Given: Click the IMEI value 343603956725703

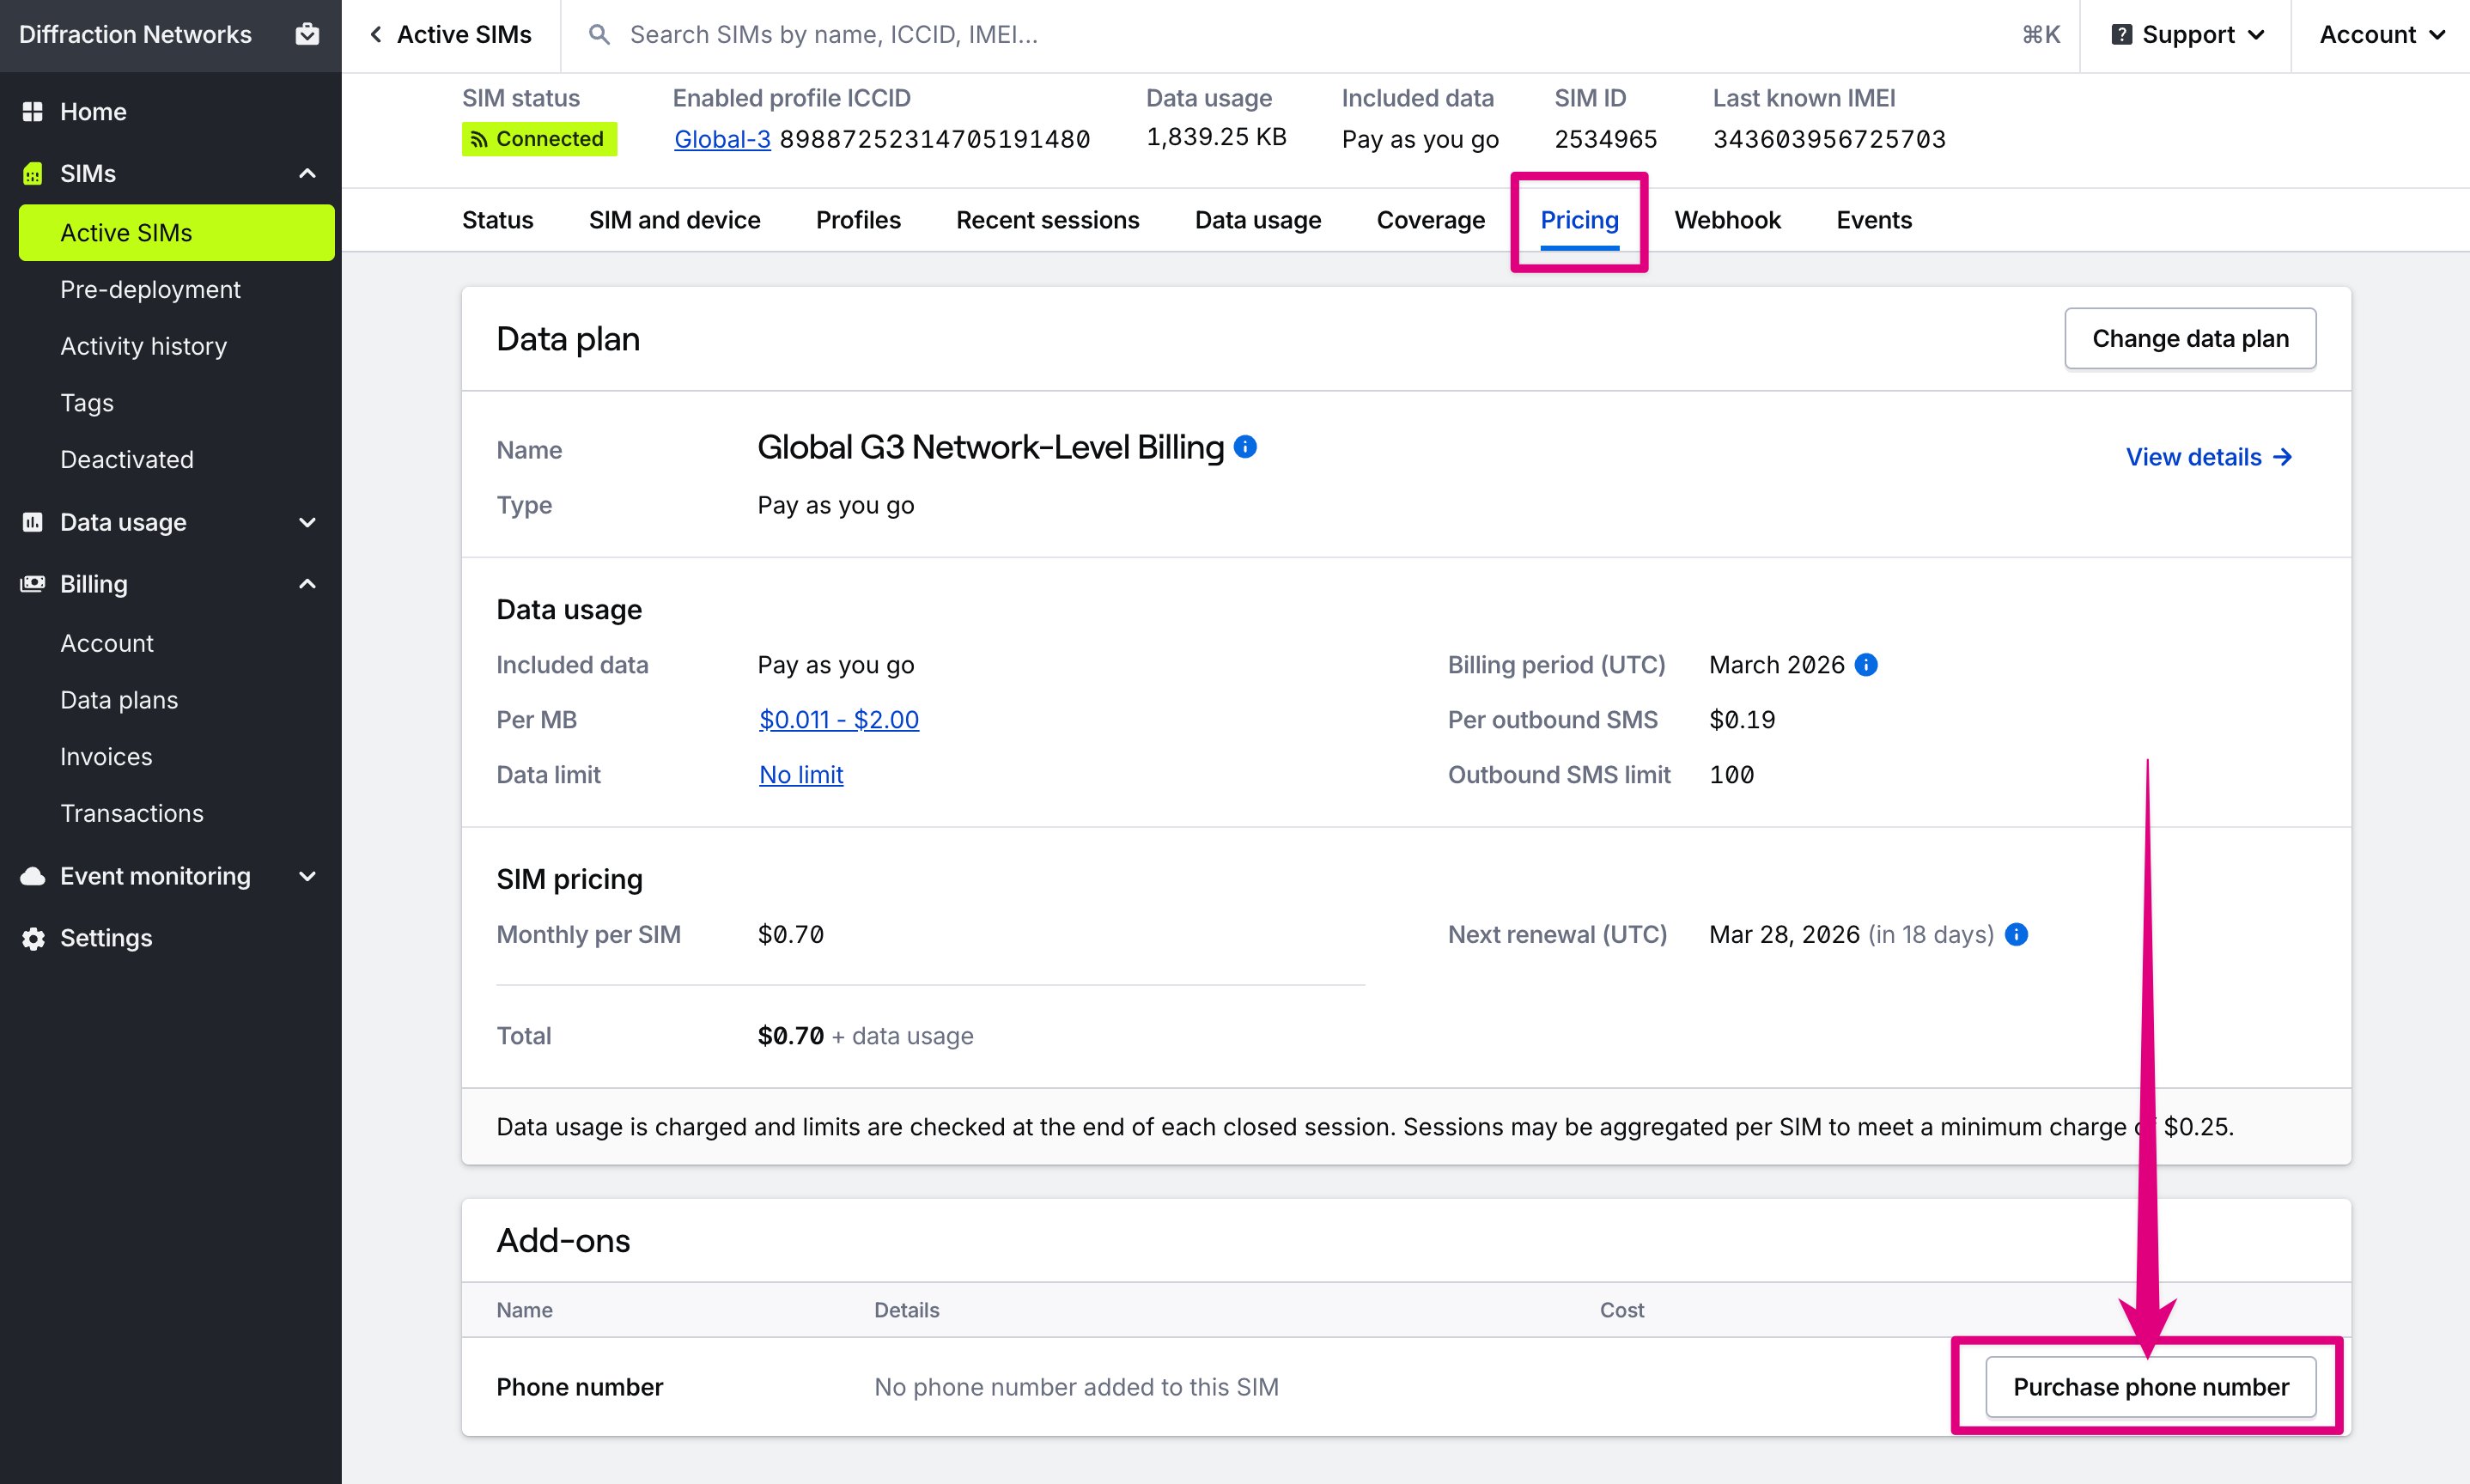Looking at the screenshot, I should (x=1829, y=139).
